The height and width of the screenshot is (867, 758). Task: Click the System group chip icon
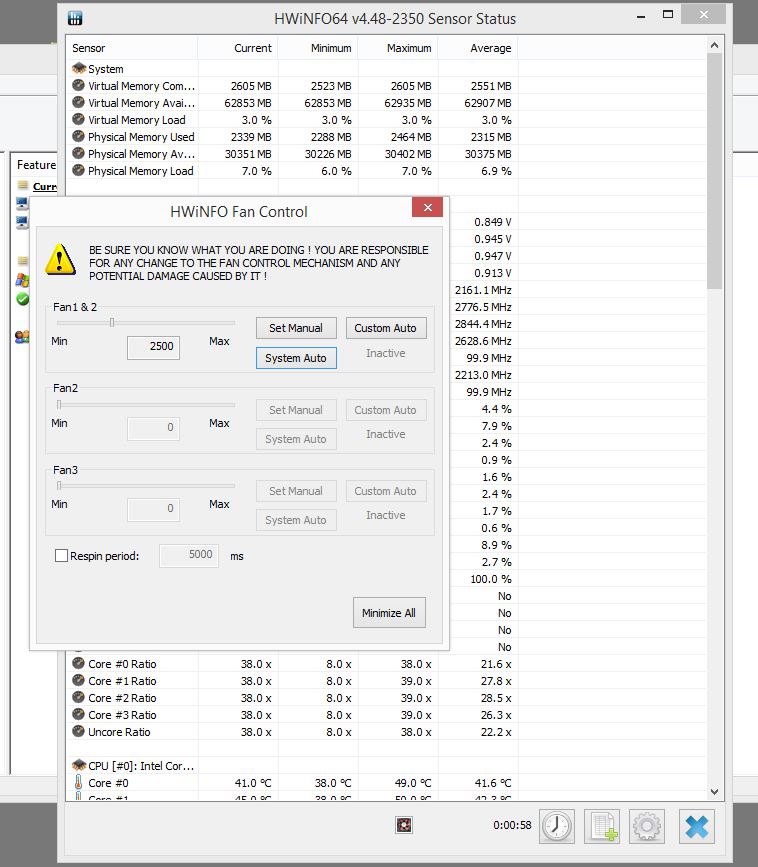(x=79, y=69)
